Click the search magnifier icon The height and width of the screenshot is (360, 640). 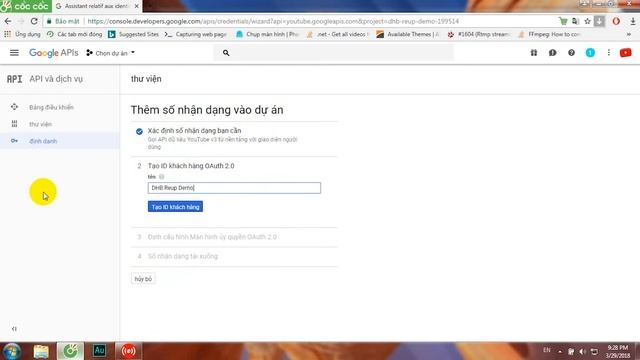coord(226,53)
